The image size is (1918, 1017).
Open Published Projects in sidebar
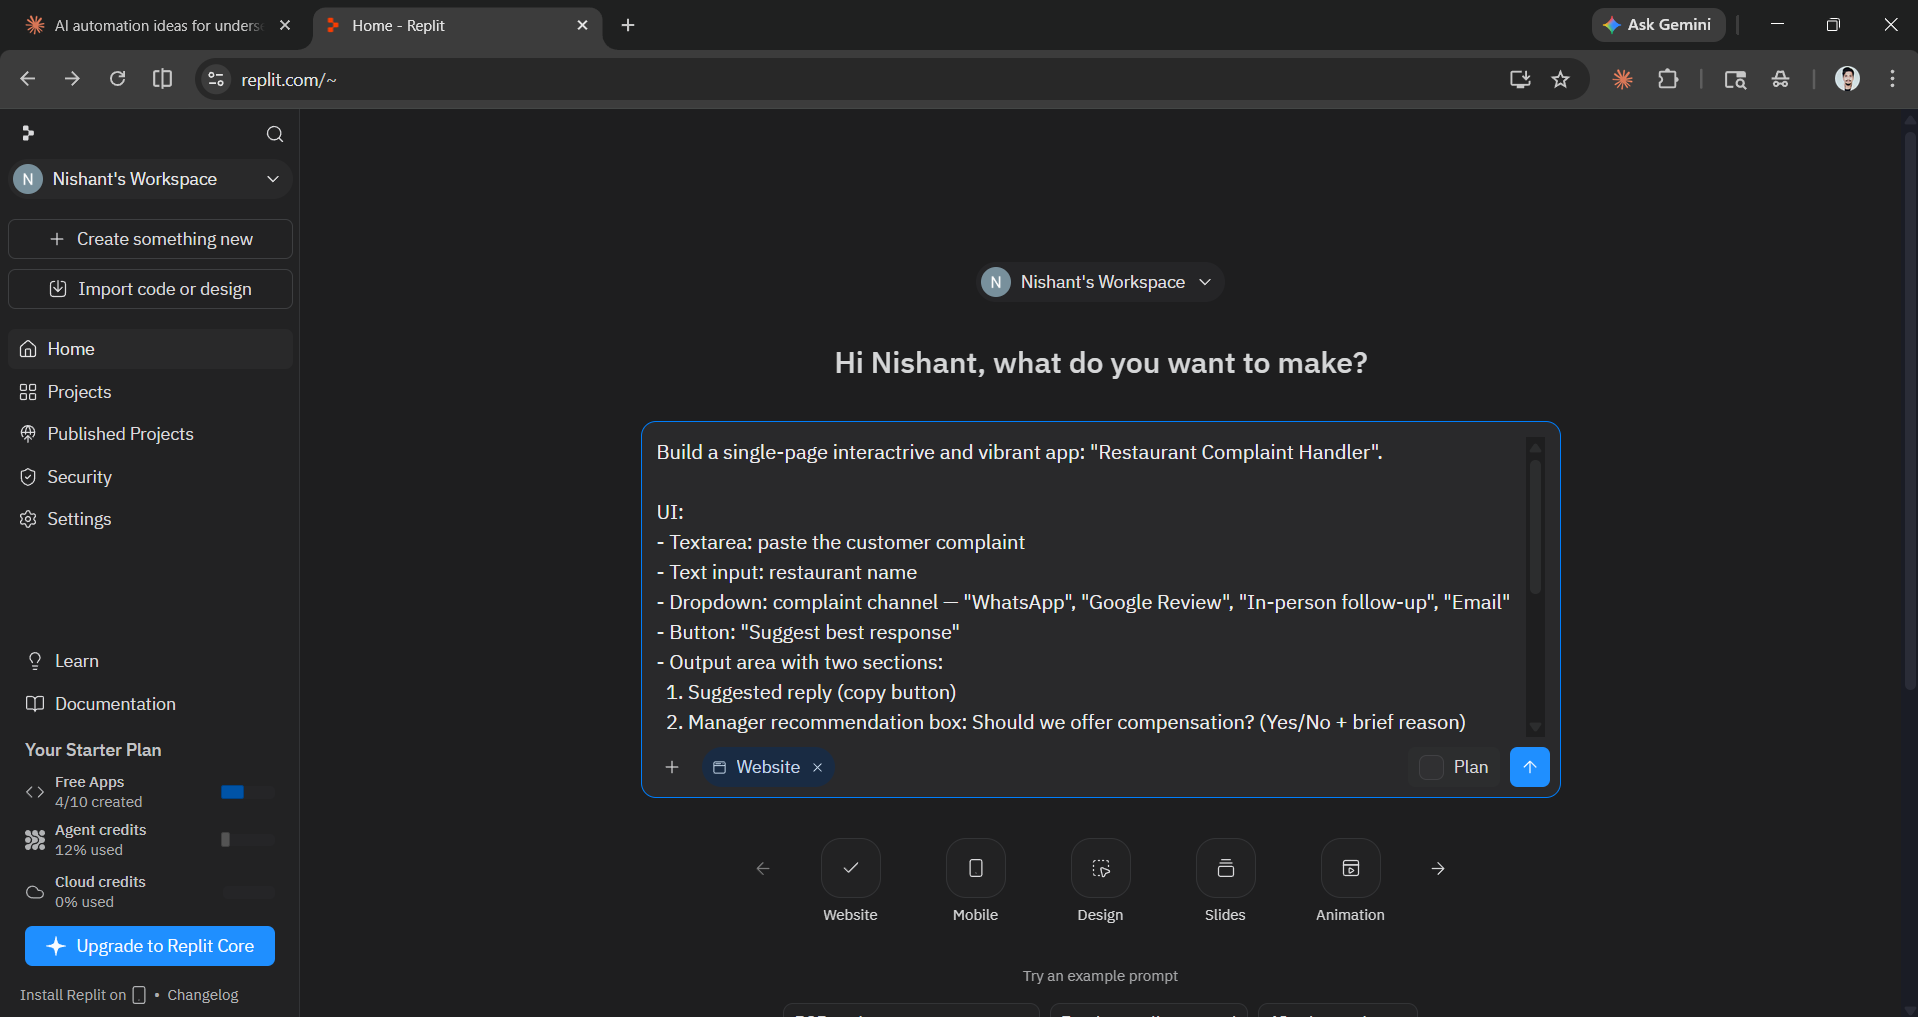click(x=151, y=434)
